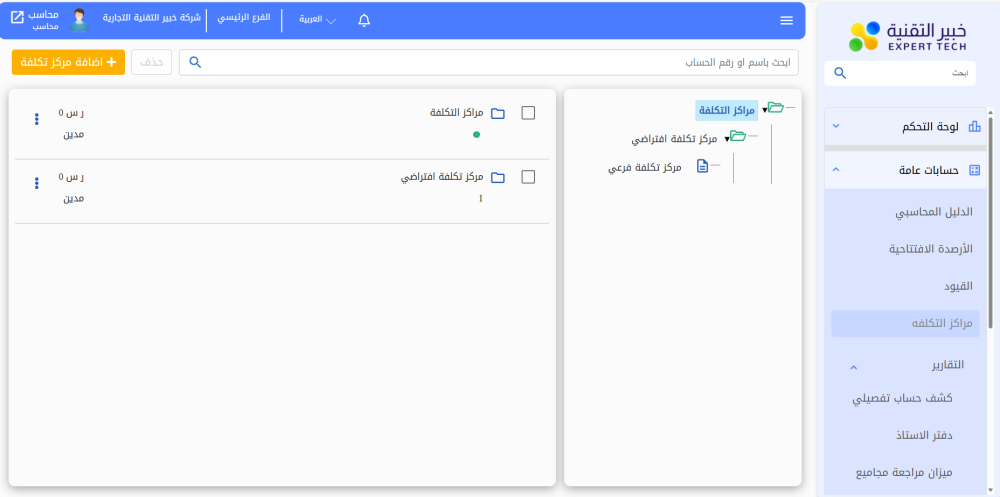Check the مركز تكلفة افتراضي row checkbox
Viewport: 1000px width, 497px height.
(x=529, y=177)
